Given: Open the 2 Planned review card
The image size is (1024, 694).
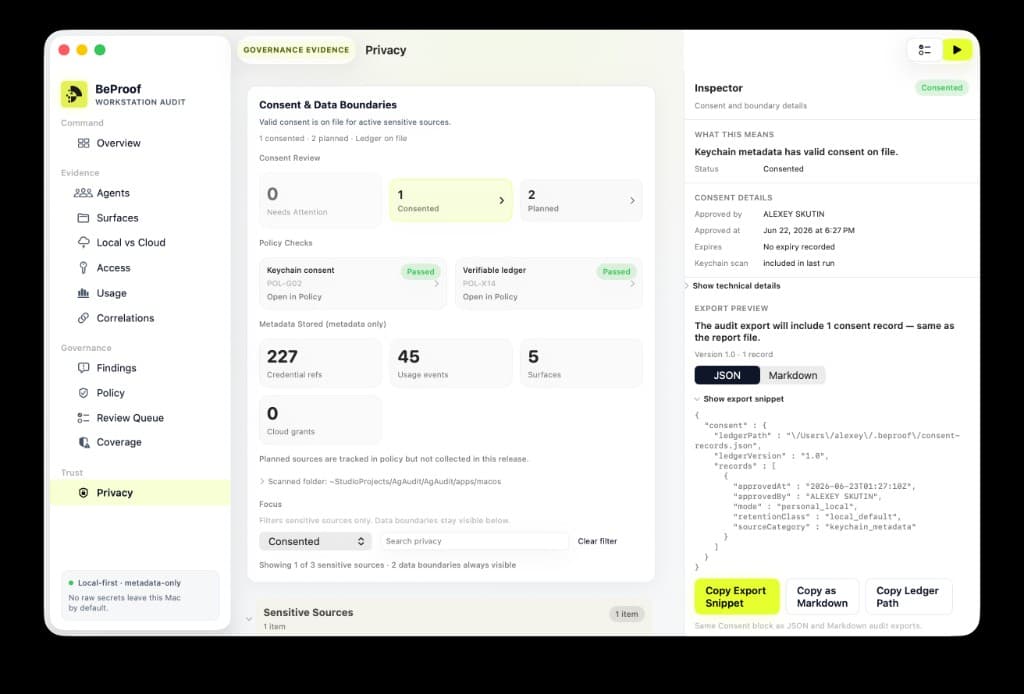Looking at the screenshot, I should [x=581, y=200].
